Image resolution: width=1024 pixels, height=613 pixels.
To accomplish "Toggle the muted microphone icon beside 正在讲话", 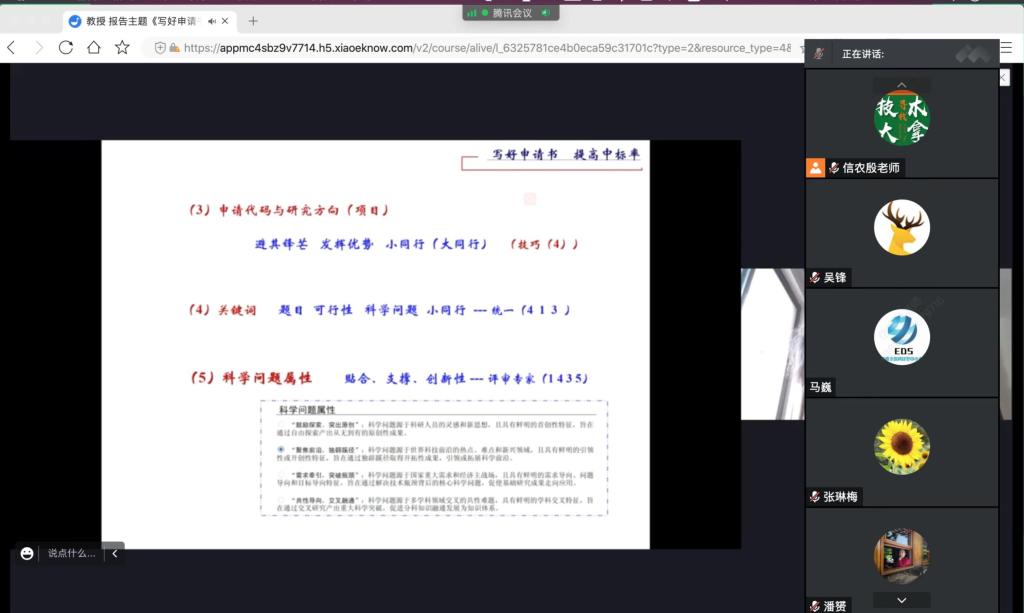I will pyautogui.click(x=818, y=54).
